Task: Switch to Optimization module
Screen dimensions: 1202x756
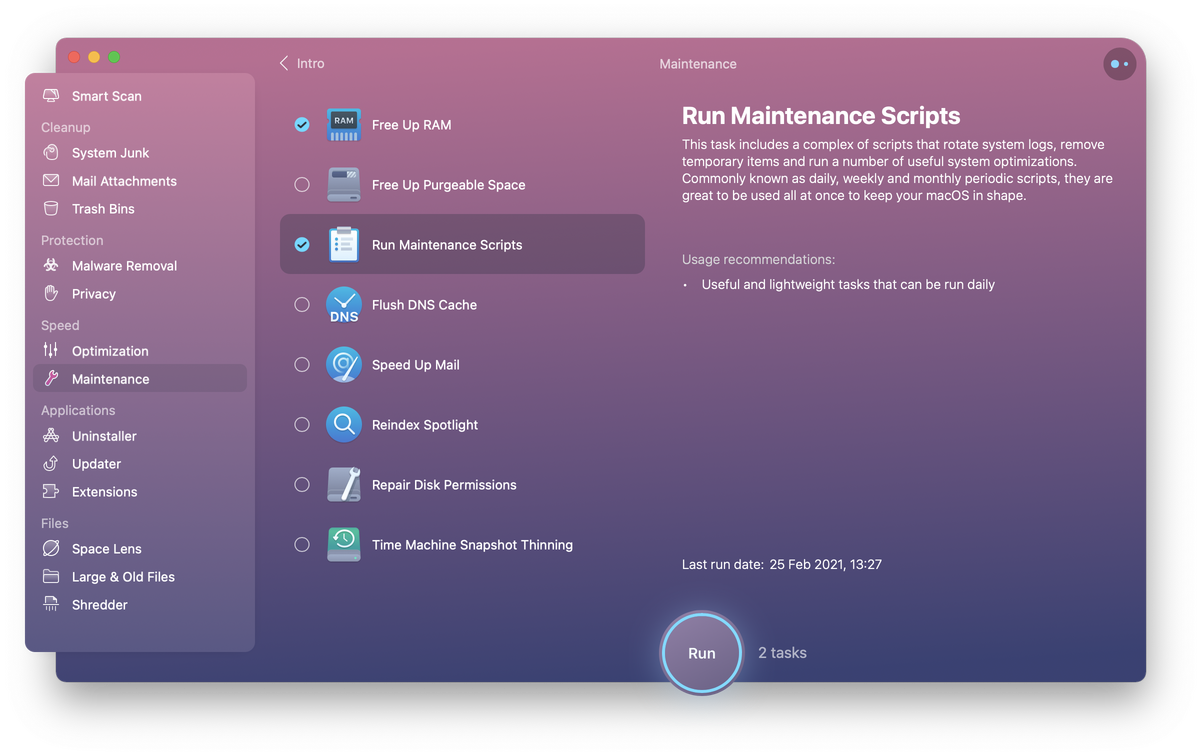Action: click(110, 351)
